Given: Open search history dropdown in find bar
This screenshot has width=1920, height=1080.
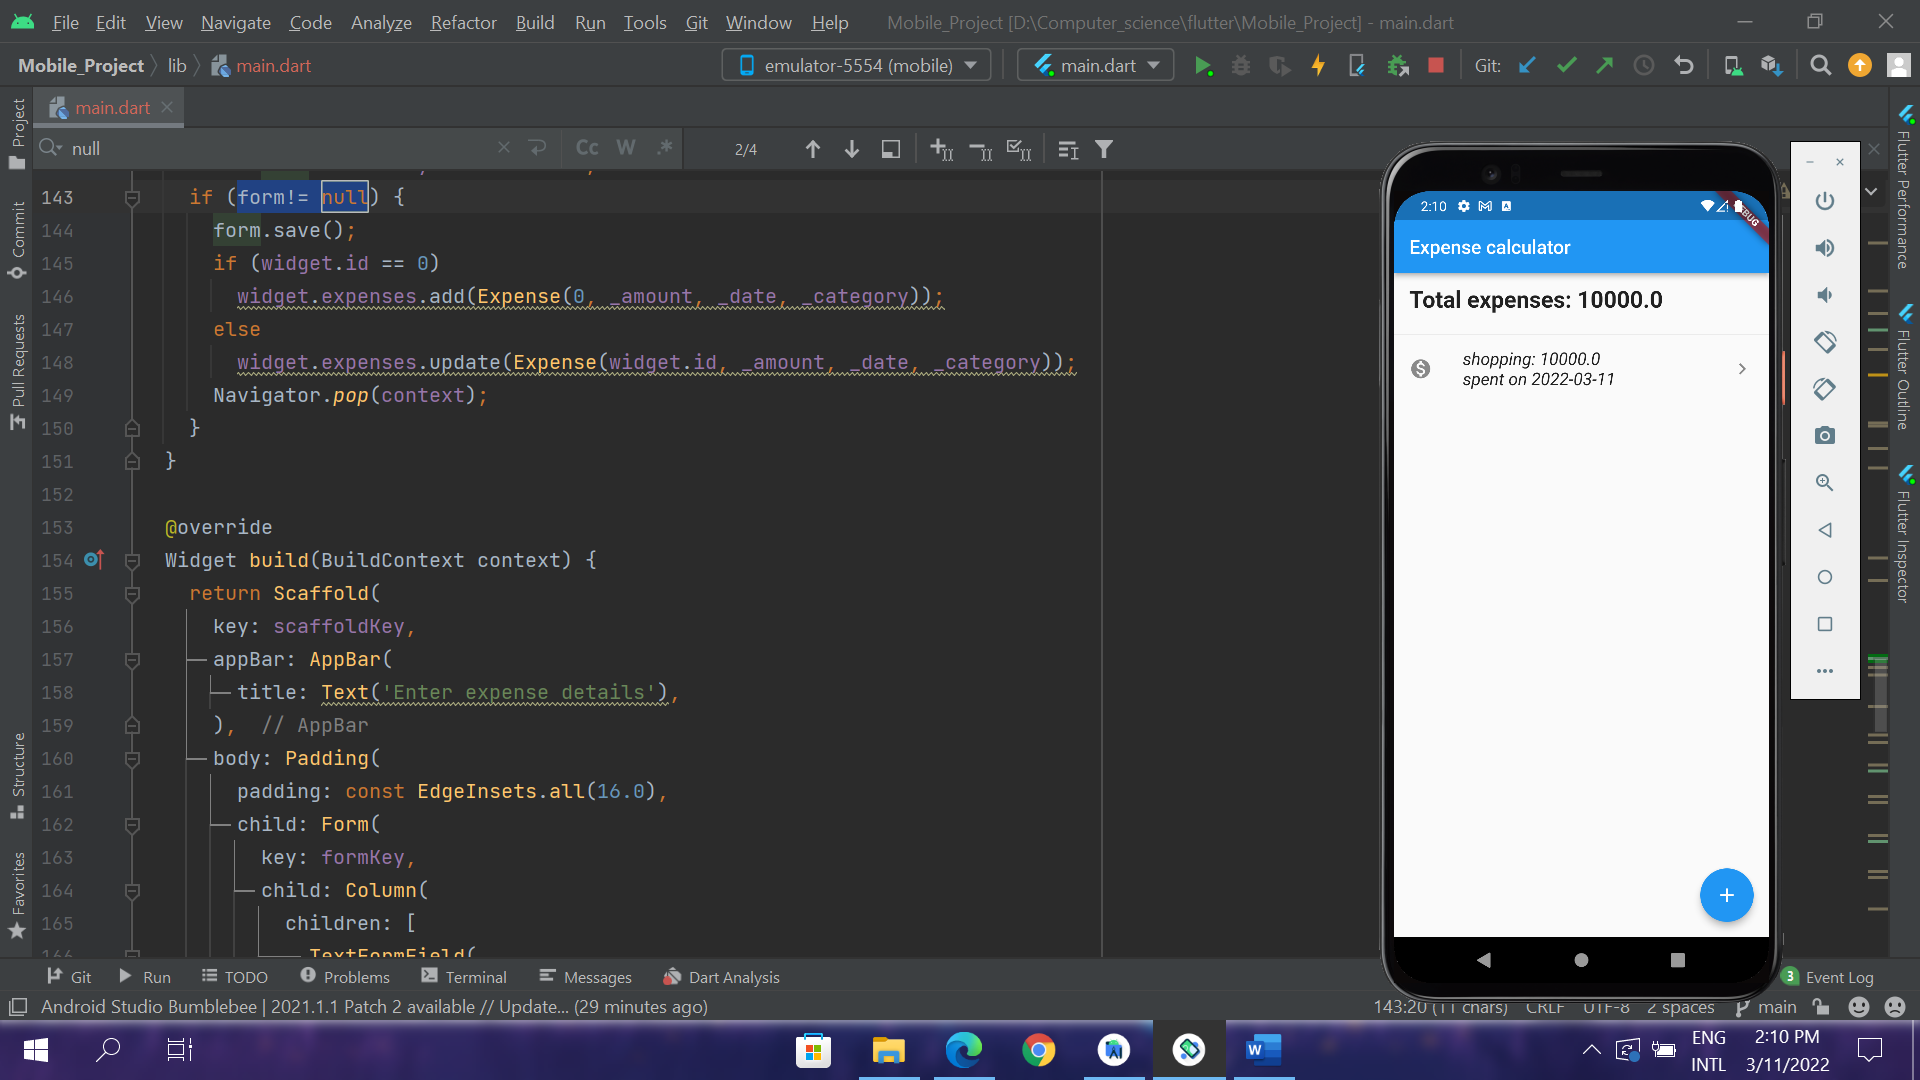Looking at the screenshot, I should point(50,148).
